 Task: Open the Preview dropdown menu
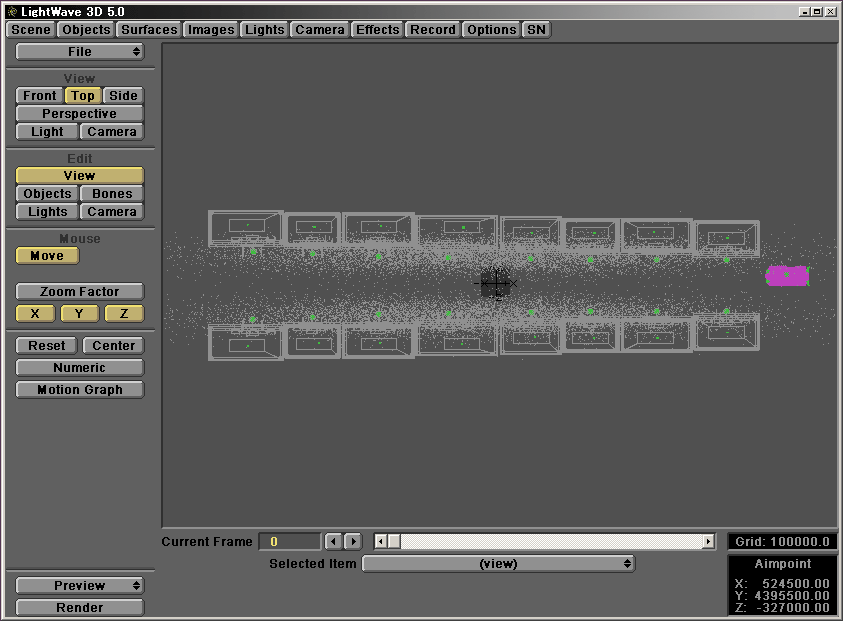point(79,585)
